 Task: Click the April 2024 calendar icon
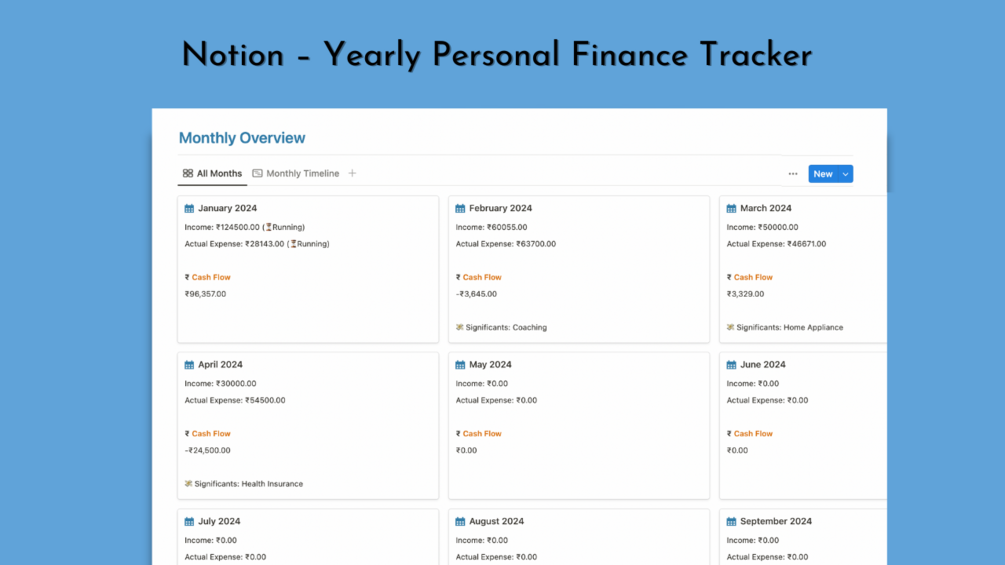[x=189, y=365]
